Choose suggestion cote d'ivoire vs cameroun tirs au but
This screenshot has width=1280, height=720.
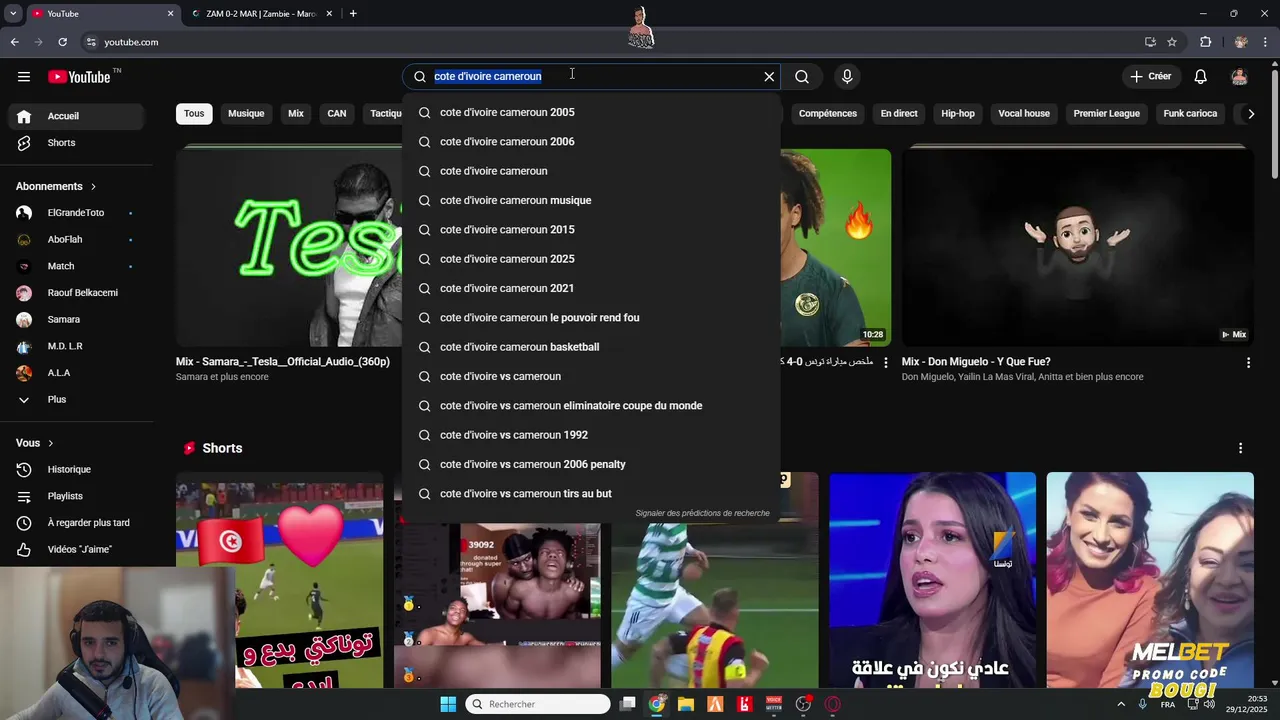(591, 494)
